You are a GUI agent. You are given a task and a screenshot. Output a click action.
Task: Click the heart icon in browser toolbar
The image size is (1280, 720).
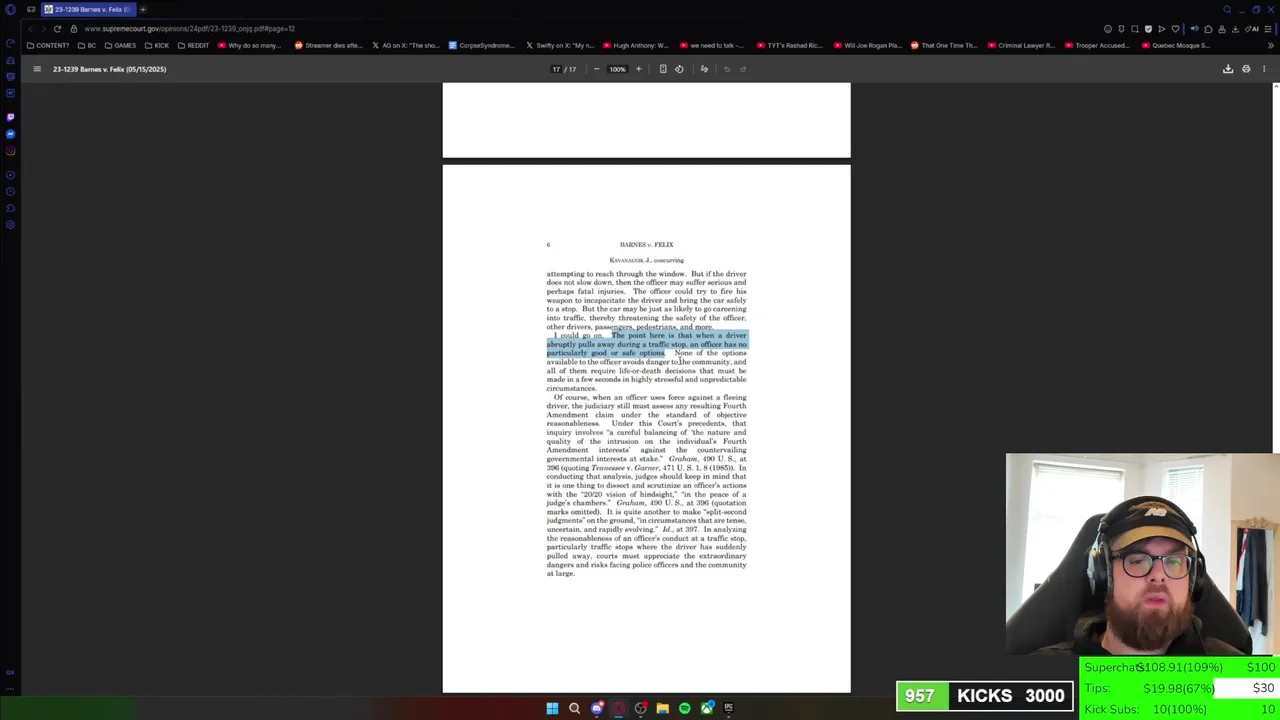[1175, 29]
